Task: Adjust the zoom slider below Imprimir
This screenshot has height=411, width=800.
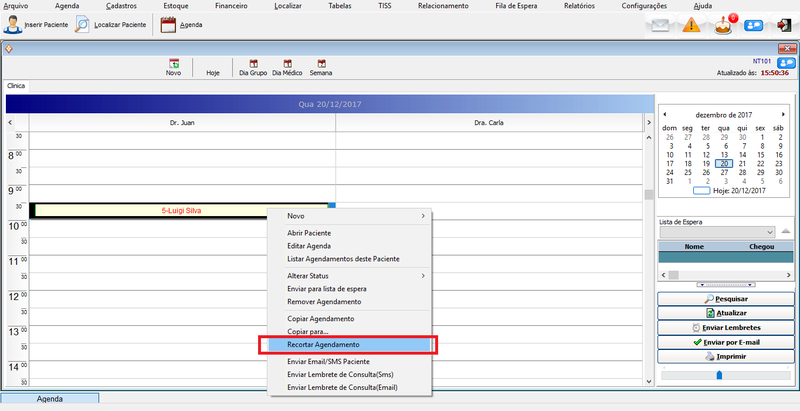Action: pos(718,375)
